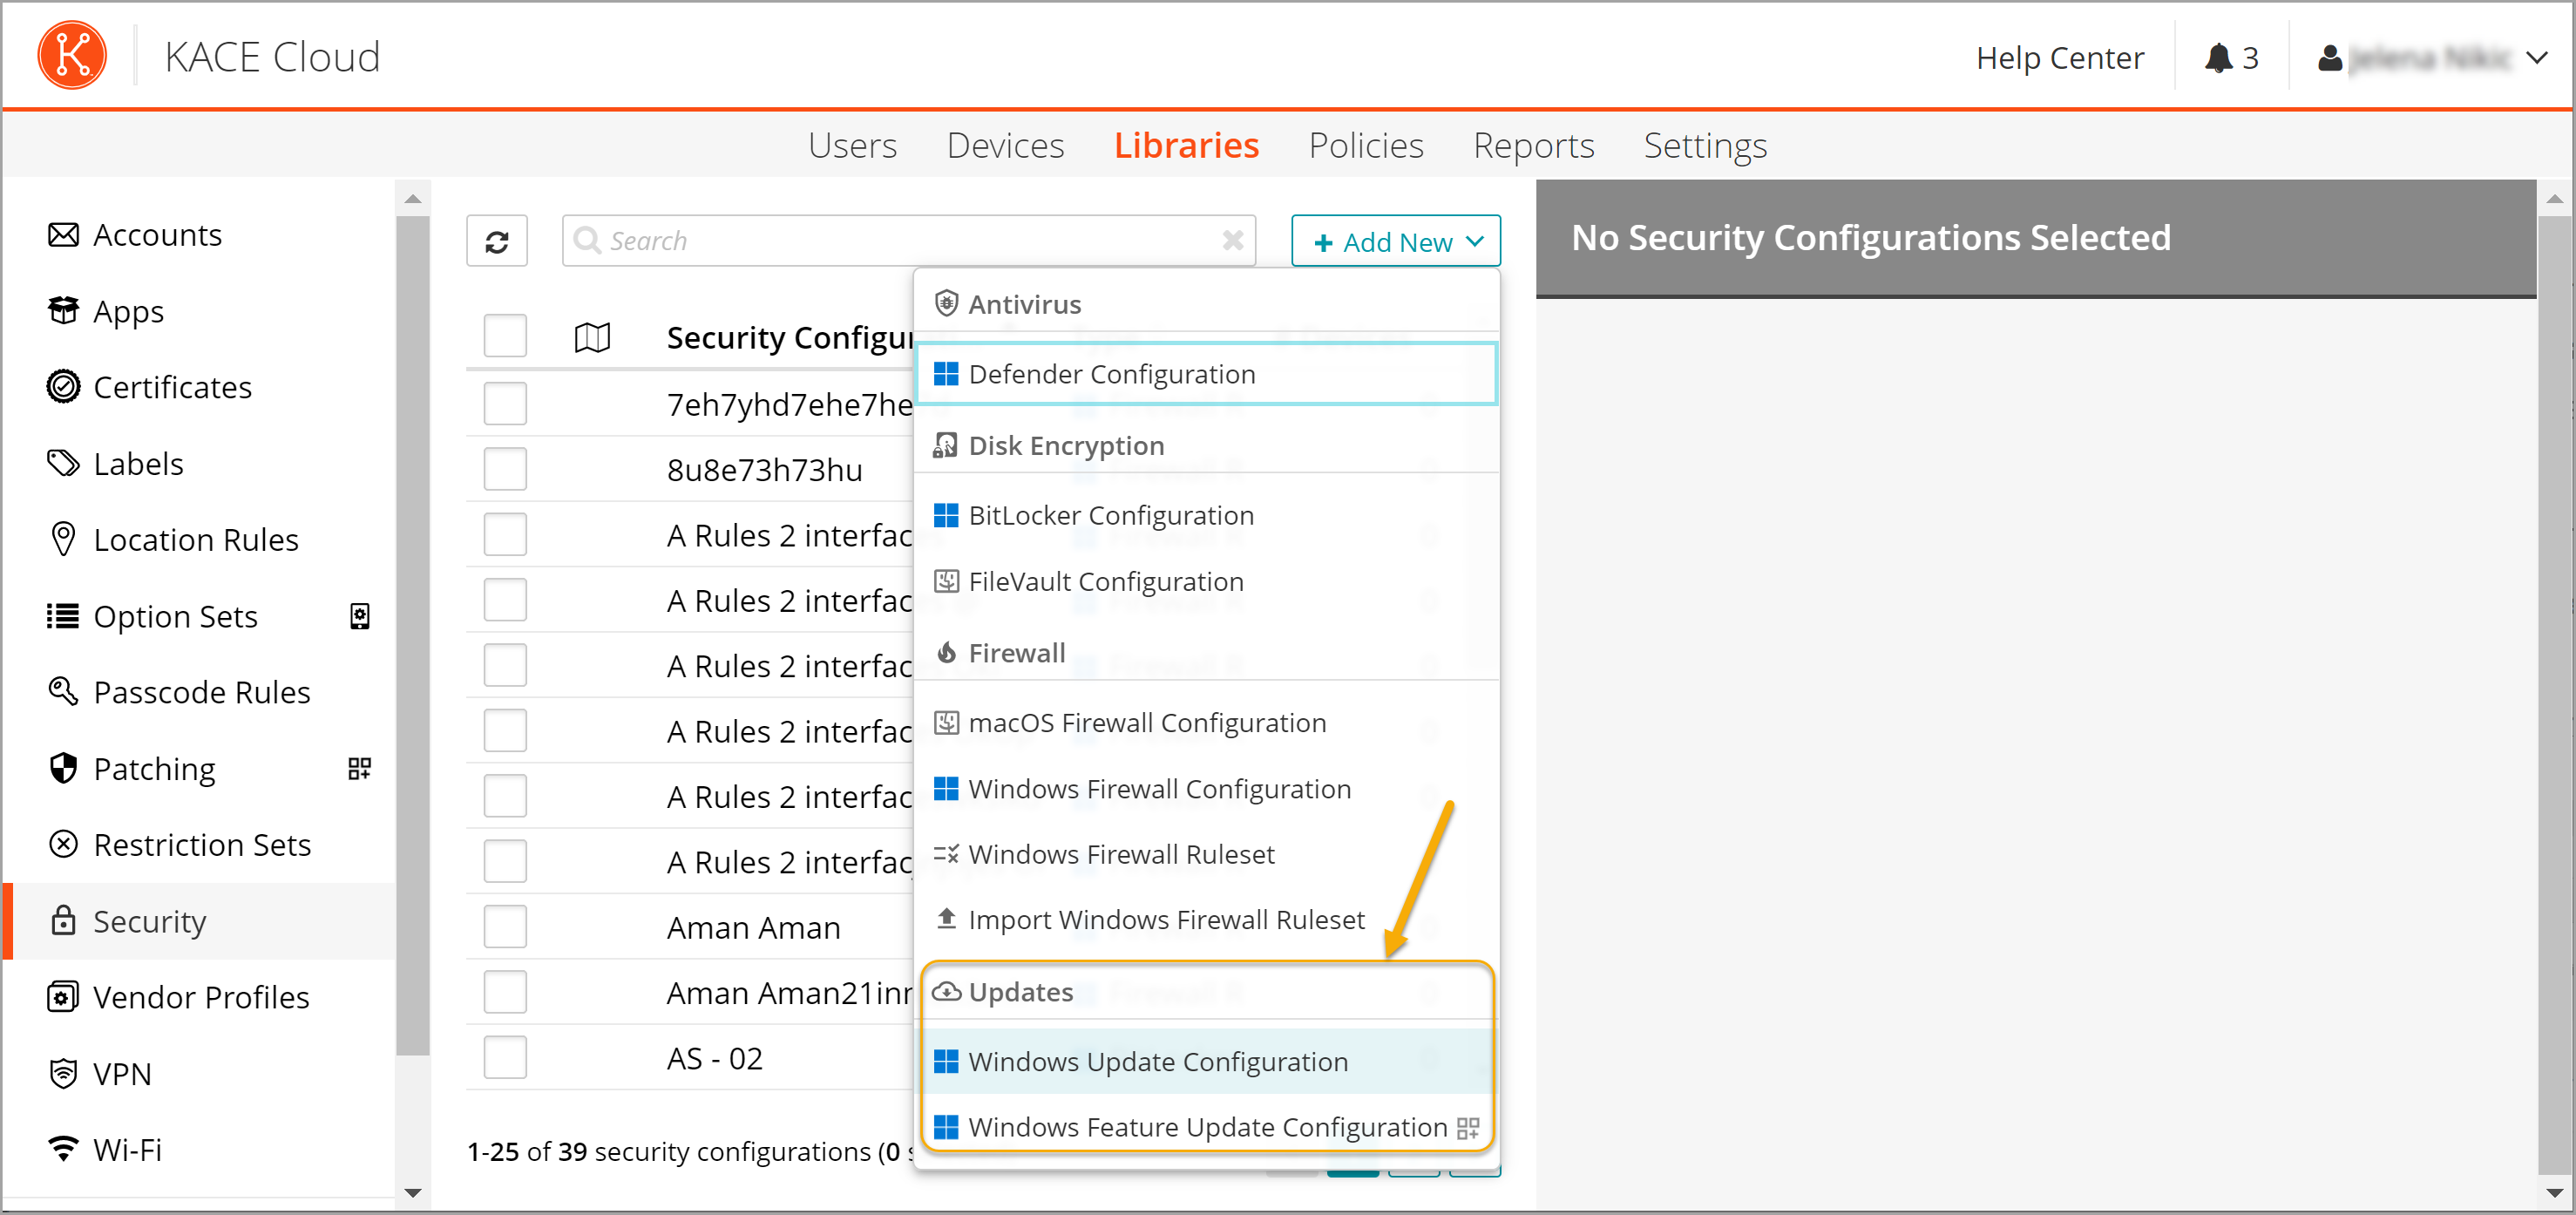
Task: Click the refresh list icon button
Action: [496, 241]
